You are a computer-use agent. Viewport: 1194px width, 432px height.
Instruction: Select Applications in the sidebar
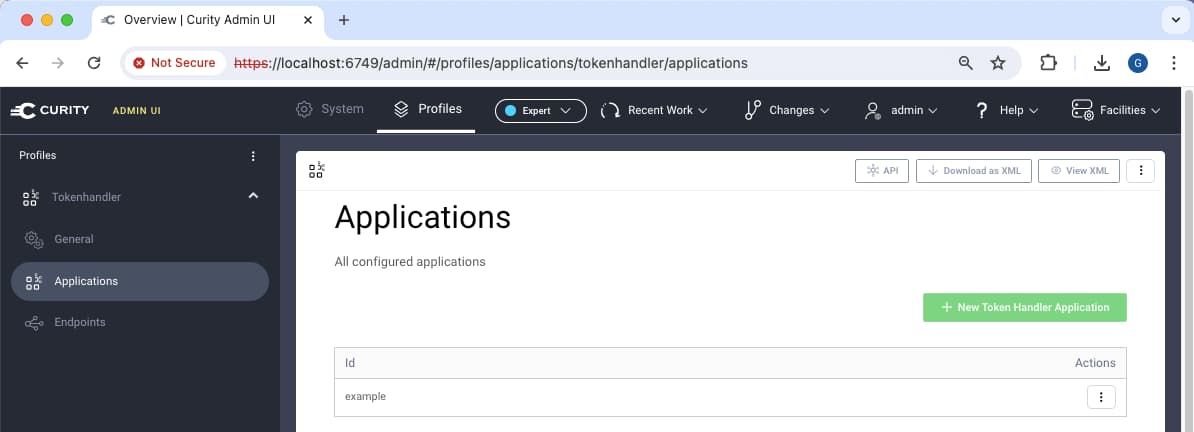pos(140,281)
